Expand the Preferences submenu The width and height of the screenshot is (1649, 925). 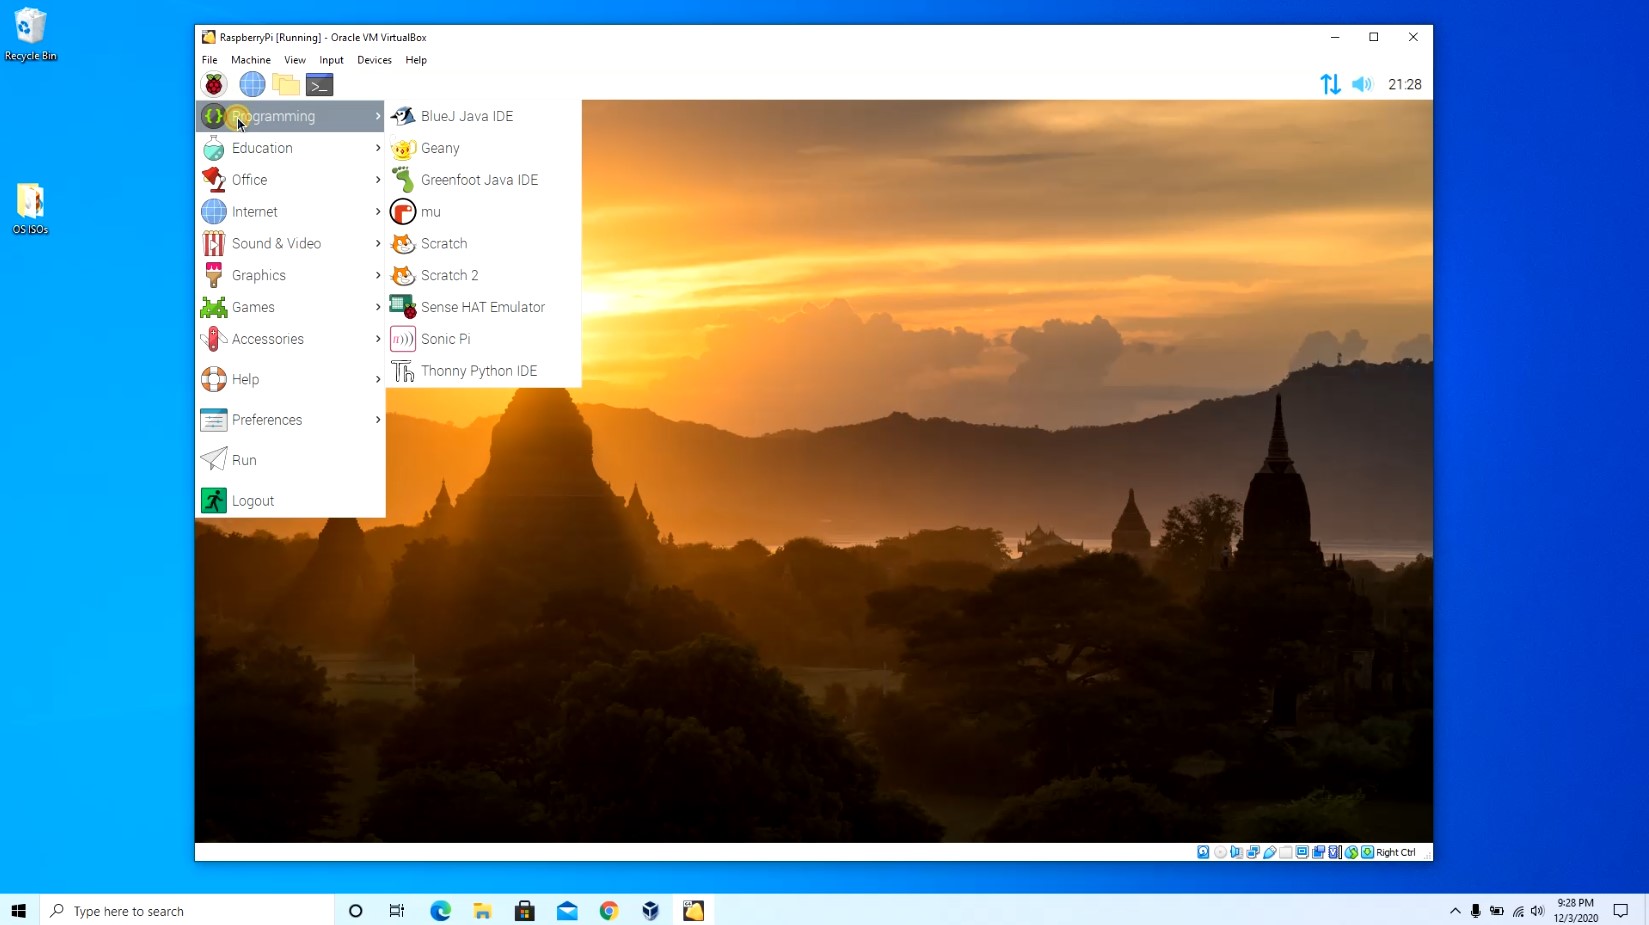267,420
